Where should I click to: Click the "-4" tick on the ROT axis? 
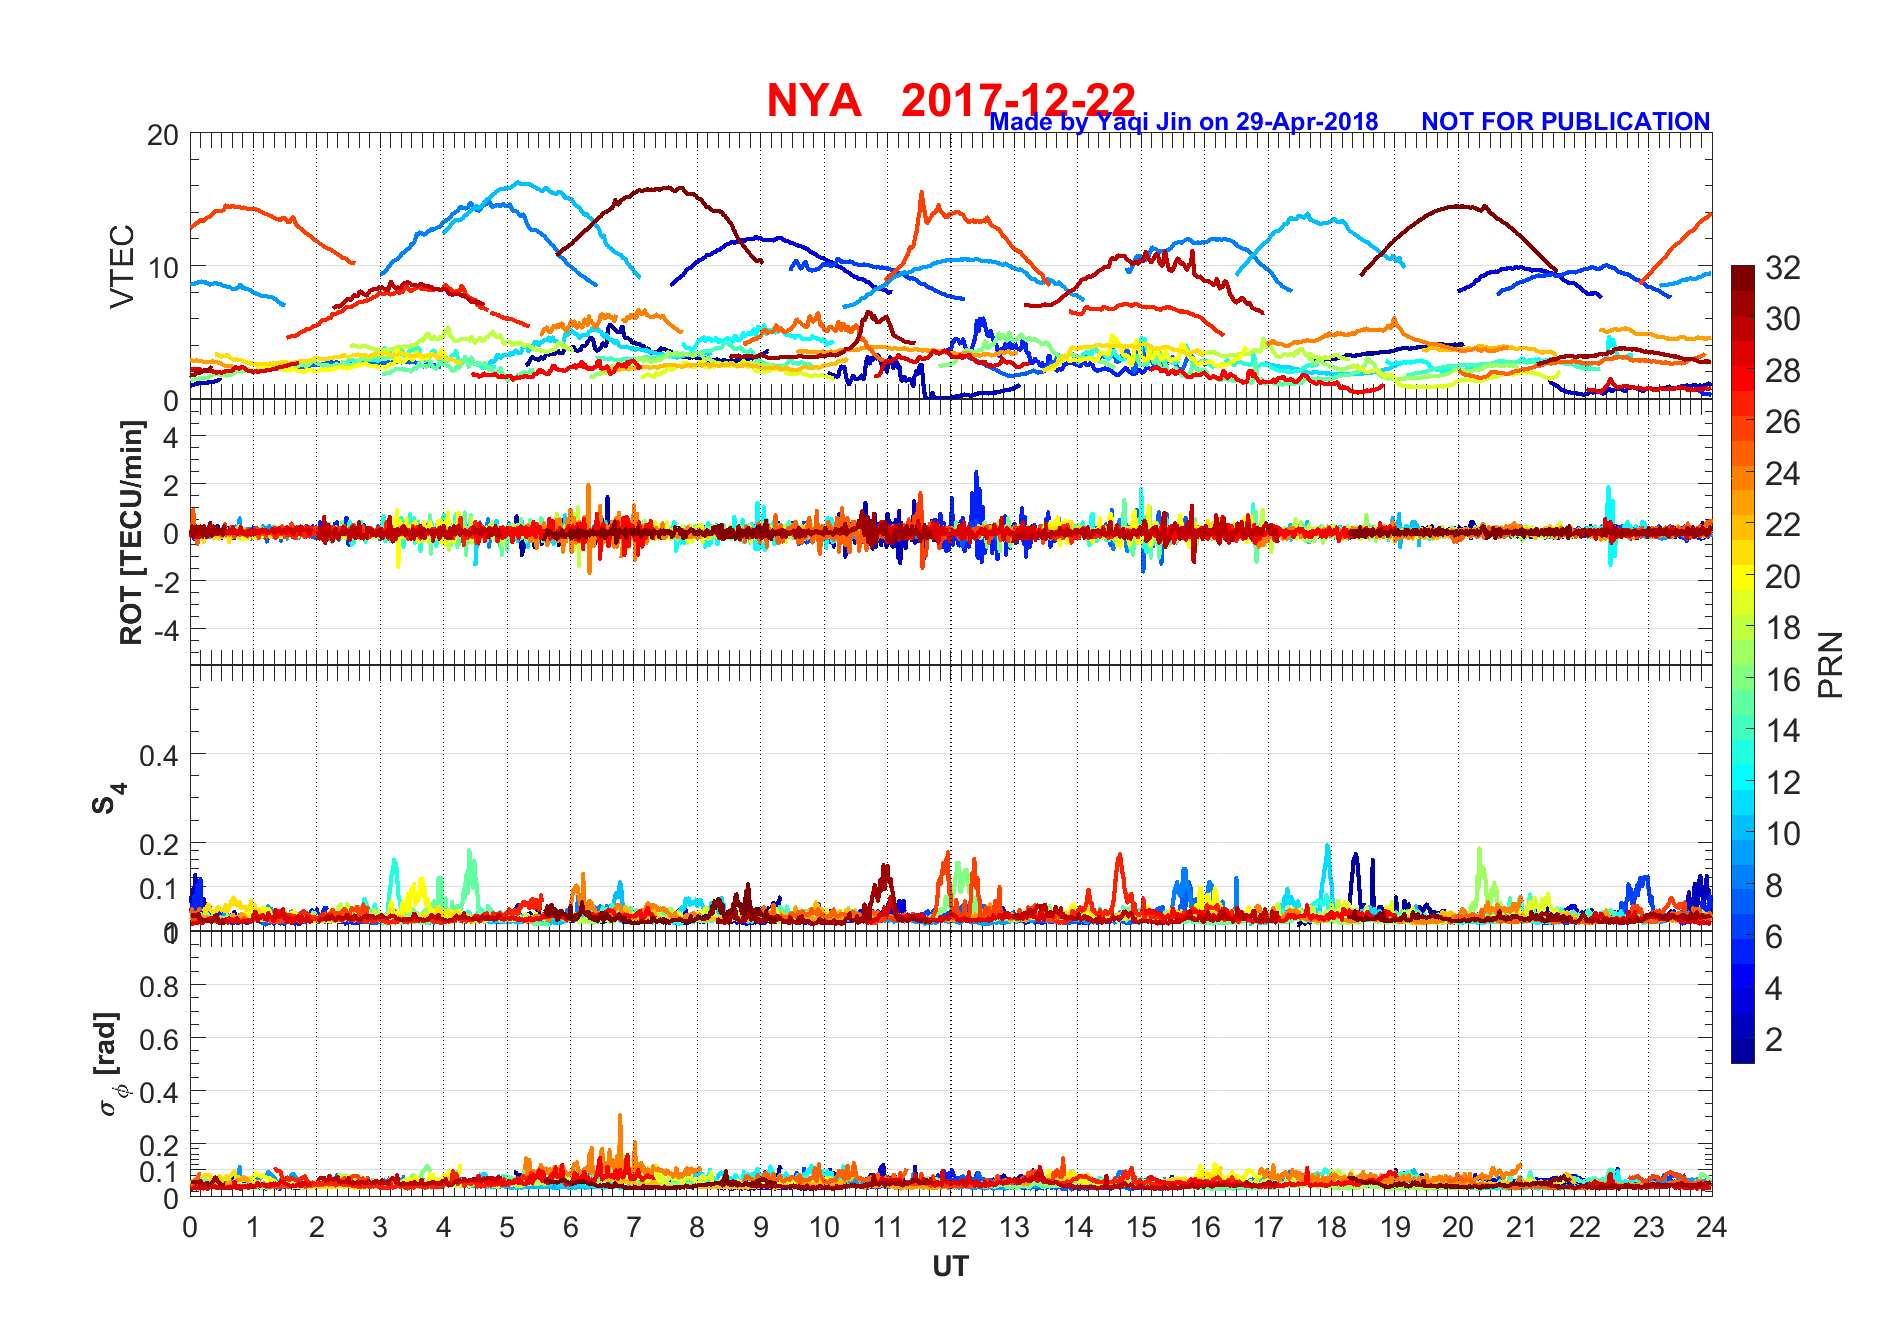(166, 632)
